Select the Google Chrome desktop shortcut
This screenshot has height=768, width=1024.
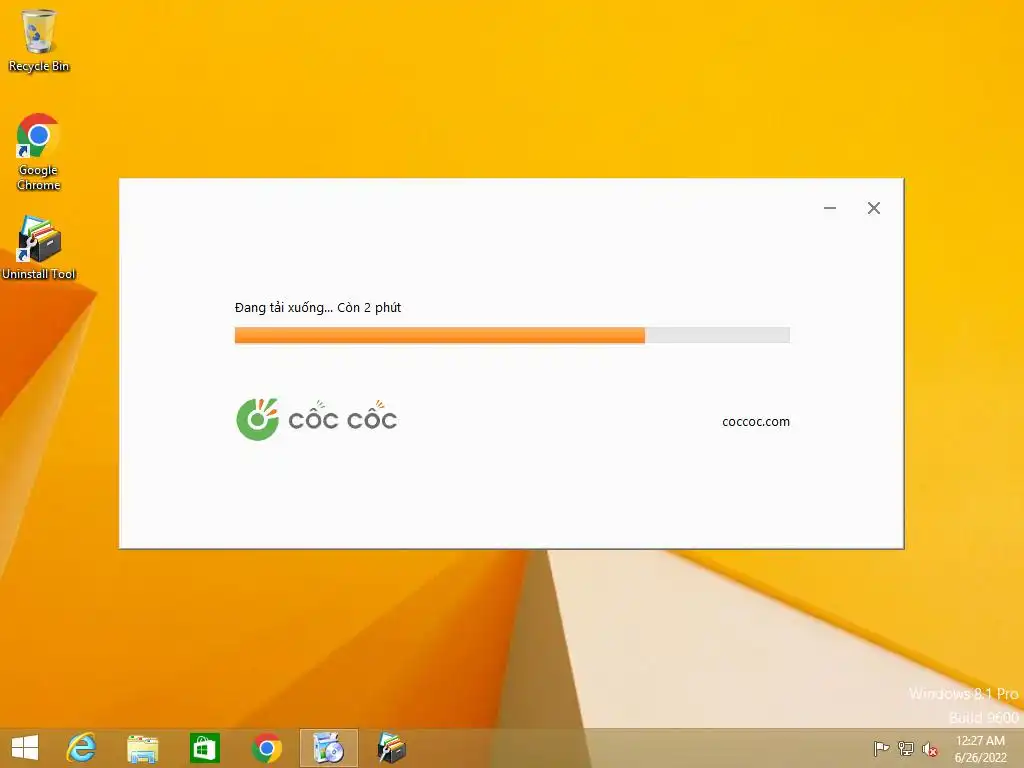38,152
